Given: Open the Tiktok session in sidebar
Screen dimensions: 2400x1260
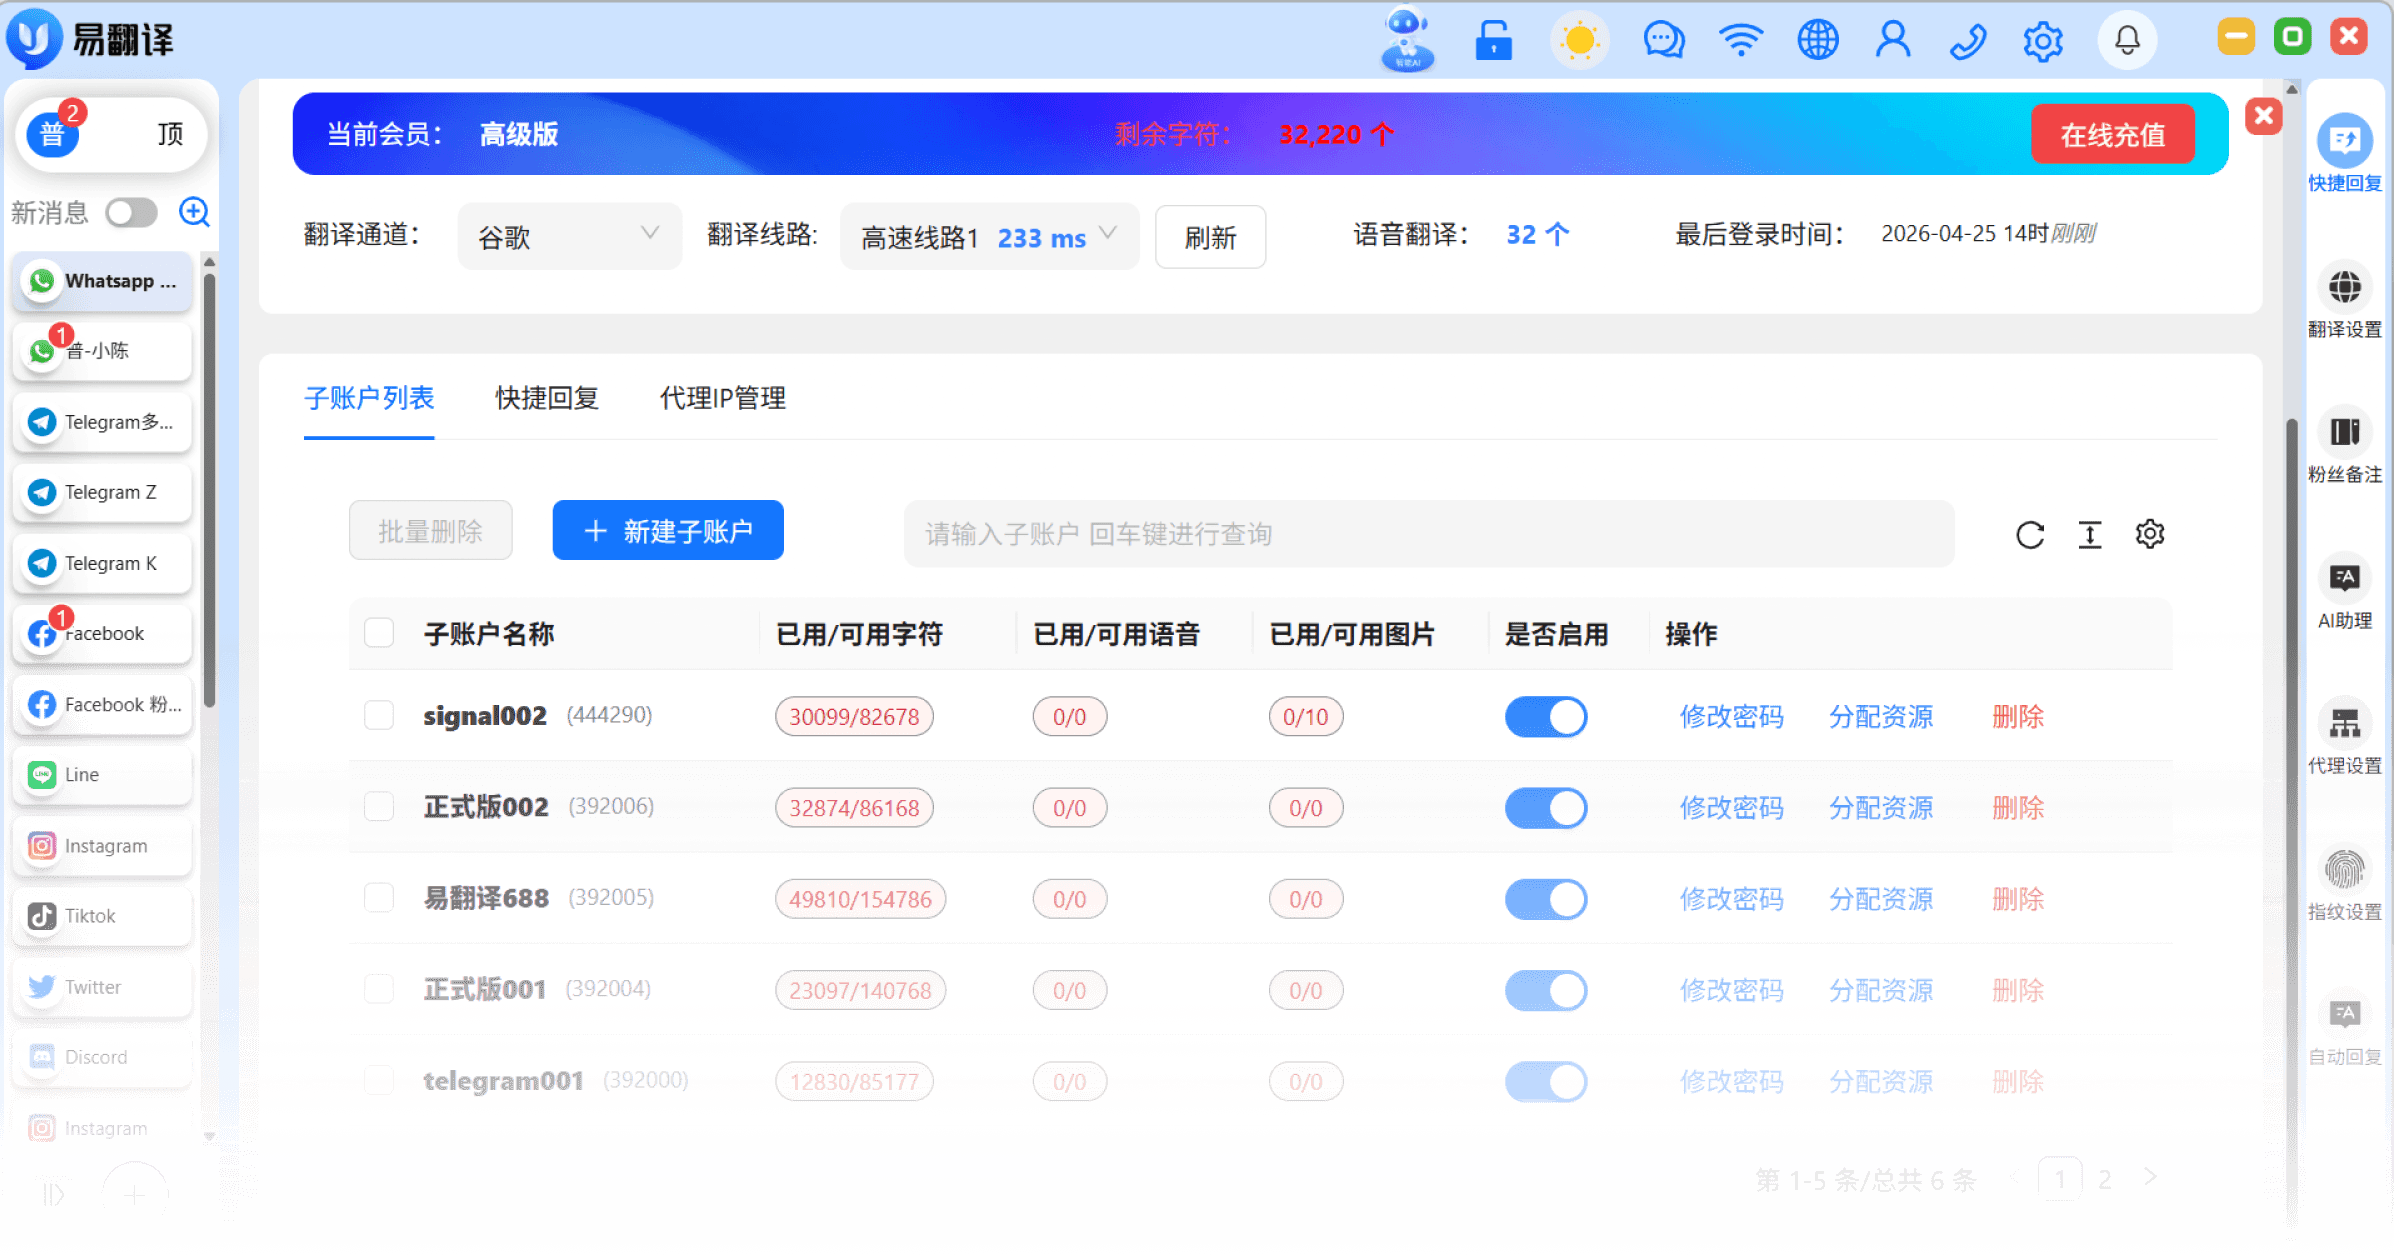Looking at the screenshot, I should pos(103,916).
